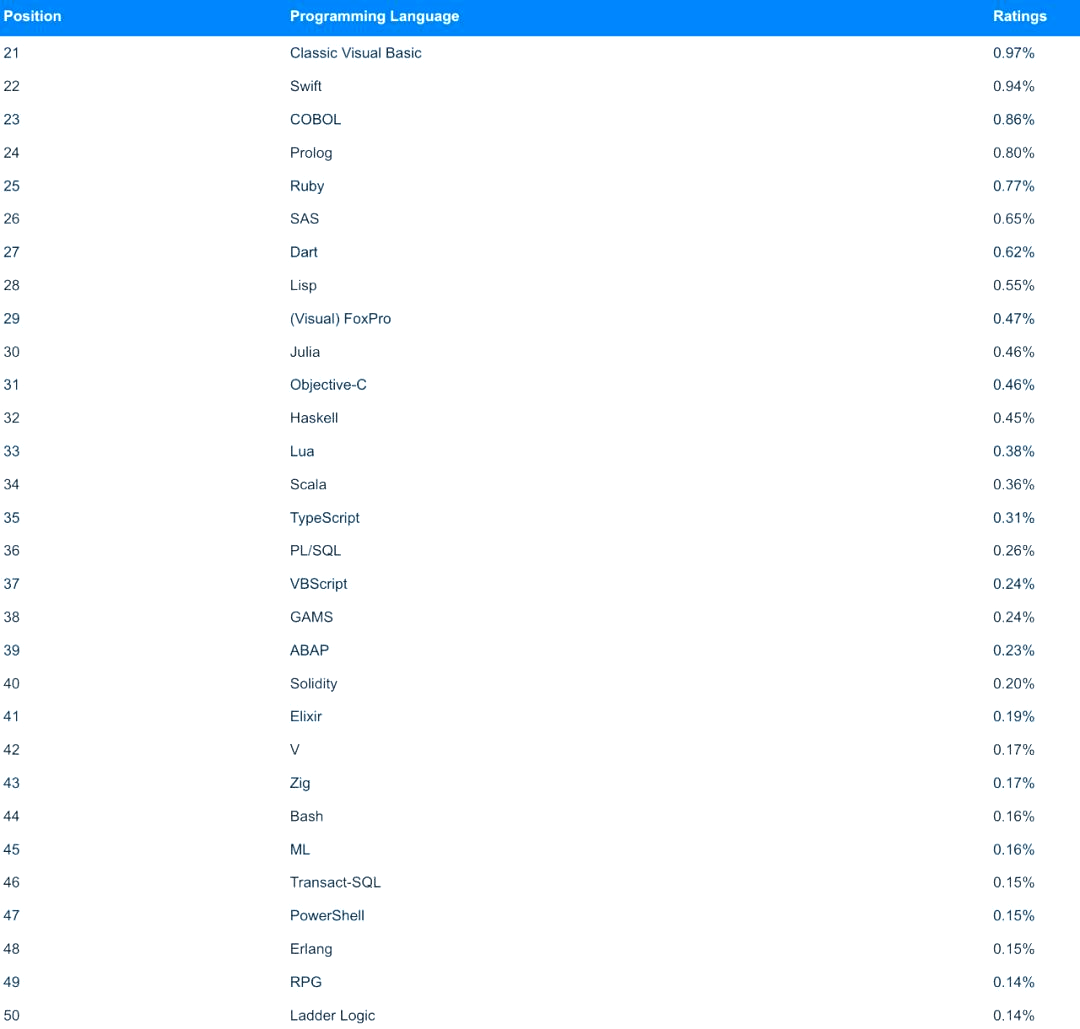Select the COBOL row text
The height and width of the screenshot is (1029, 1080).
(315, 119)
